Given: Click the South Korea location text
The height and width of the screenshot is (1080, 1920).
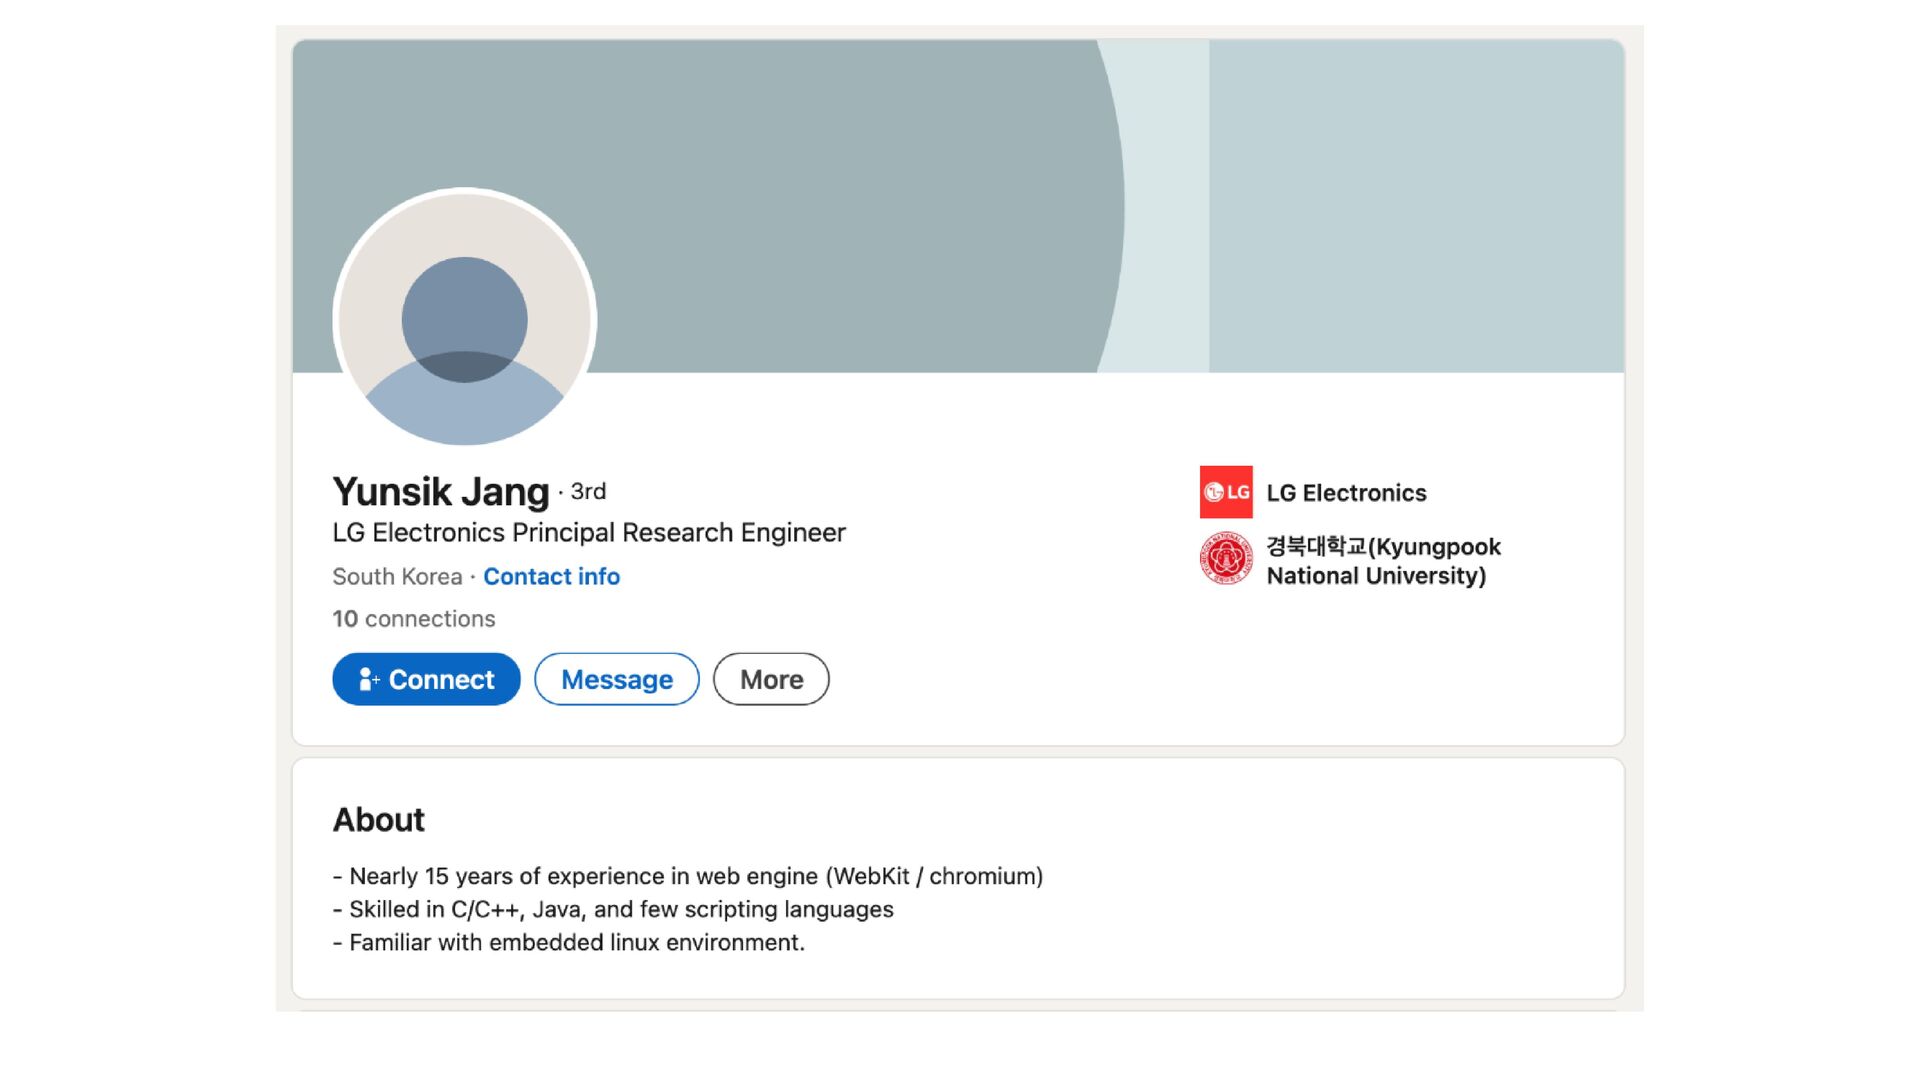Looking at the screenshot, I should [397, 577].
